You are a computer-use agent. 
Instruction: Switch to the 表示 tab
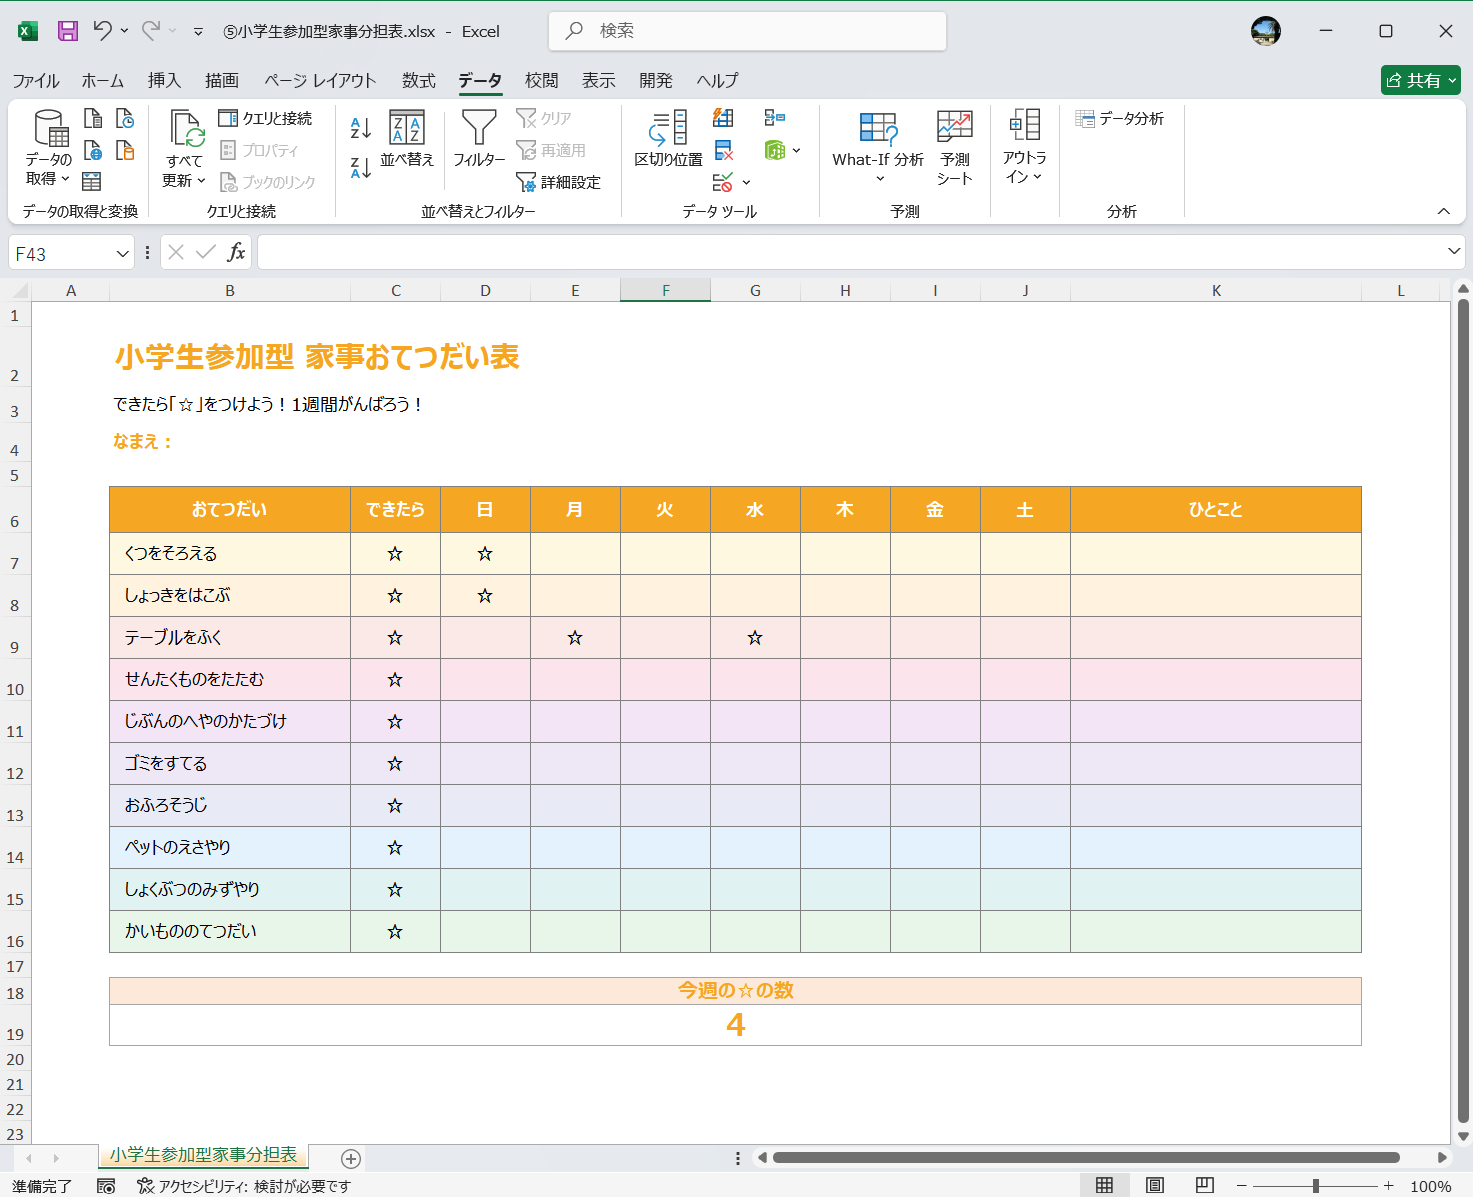tap(599, 80)
